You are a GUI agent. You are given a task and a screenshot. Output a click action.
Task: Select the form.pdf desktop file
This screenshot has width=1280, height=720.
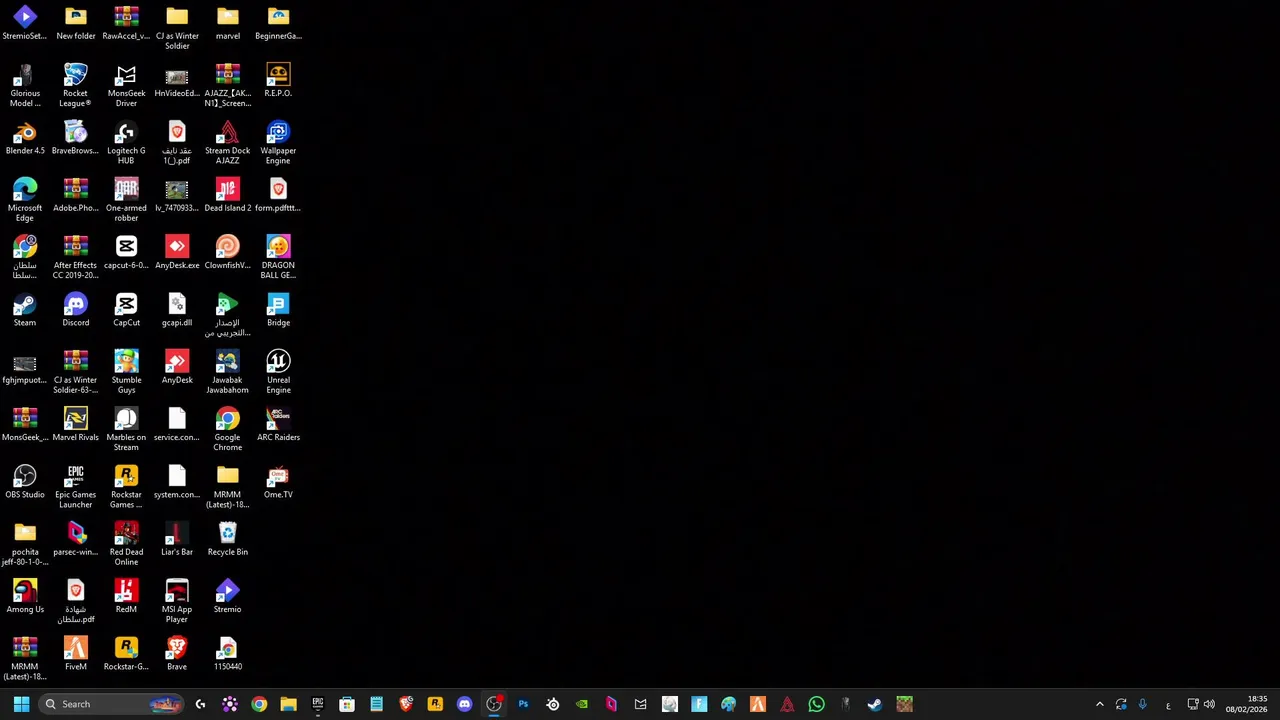[x=278, y=195]
